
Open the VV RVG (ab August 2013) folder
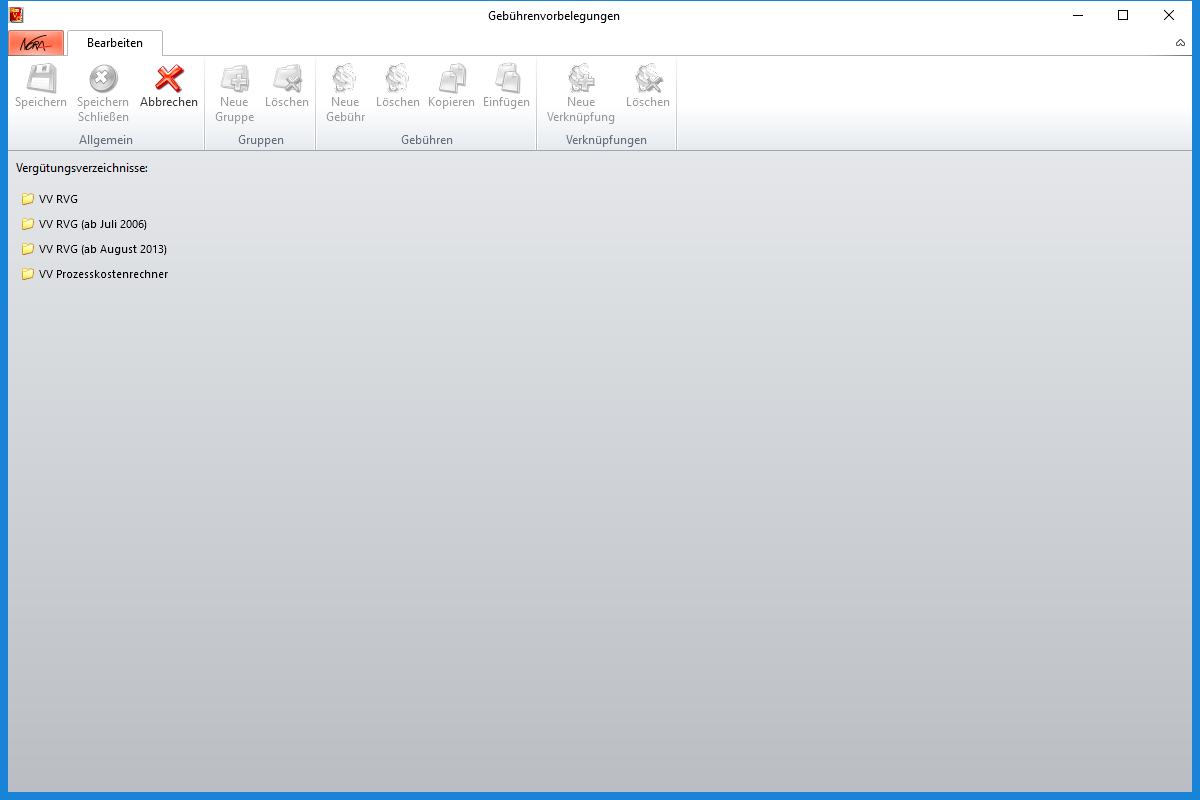[102, 249]
